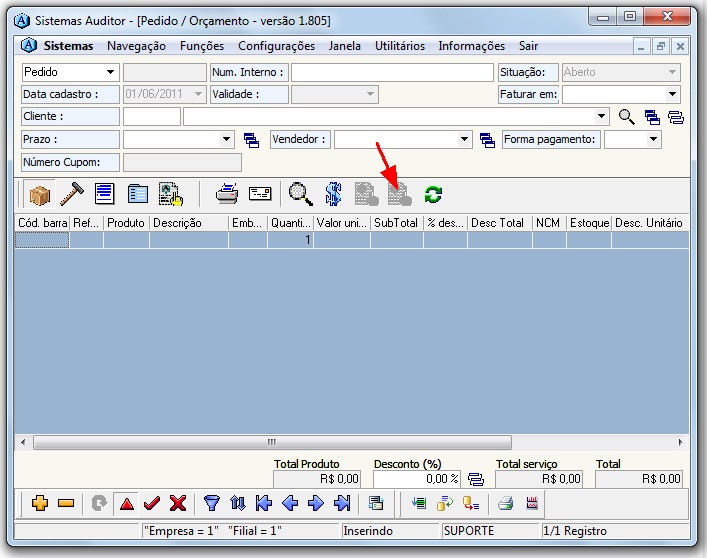
Task: Click the products box icon in toolbar
Action: pos(40,194)
